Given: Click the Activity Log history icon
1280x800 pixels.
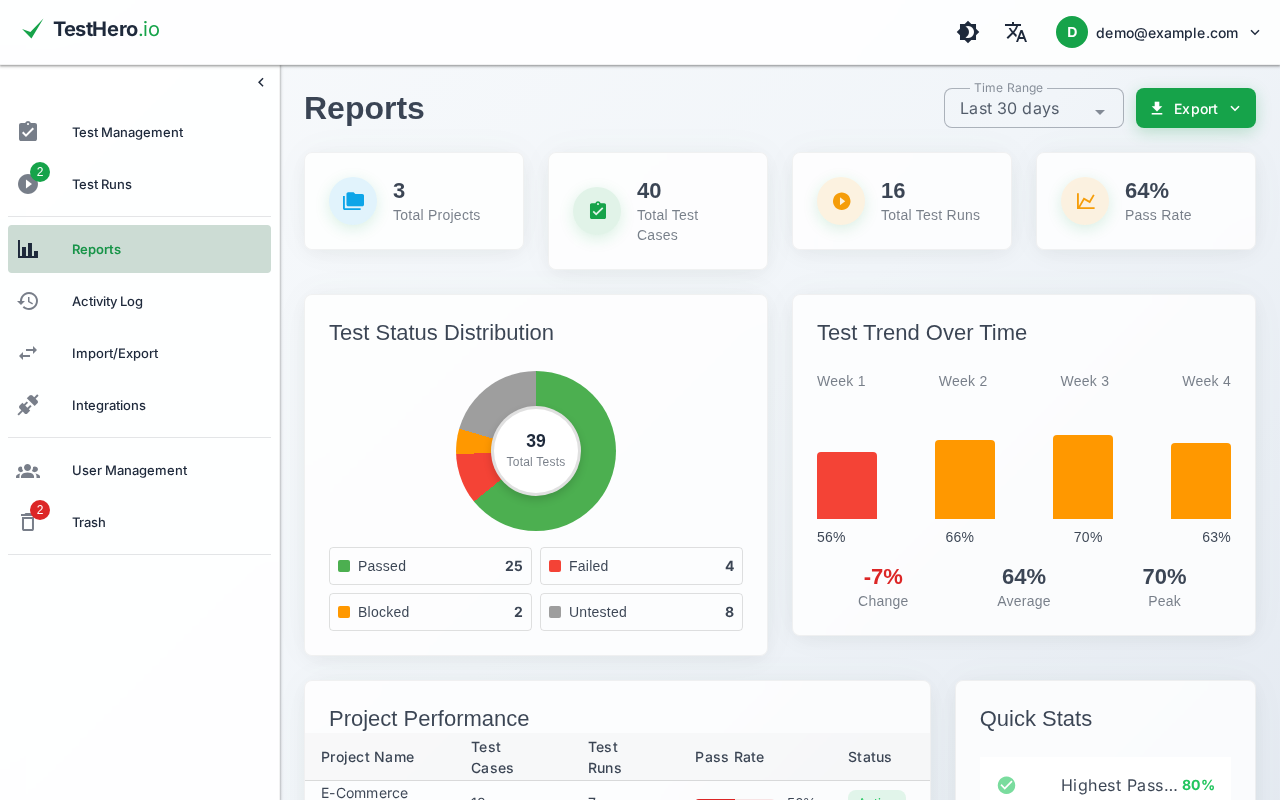Looking at the screenshot, I should pos(28,301).
